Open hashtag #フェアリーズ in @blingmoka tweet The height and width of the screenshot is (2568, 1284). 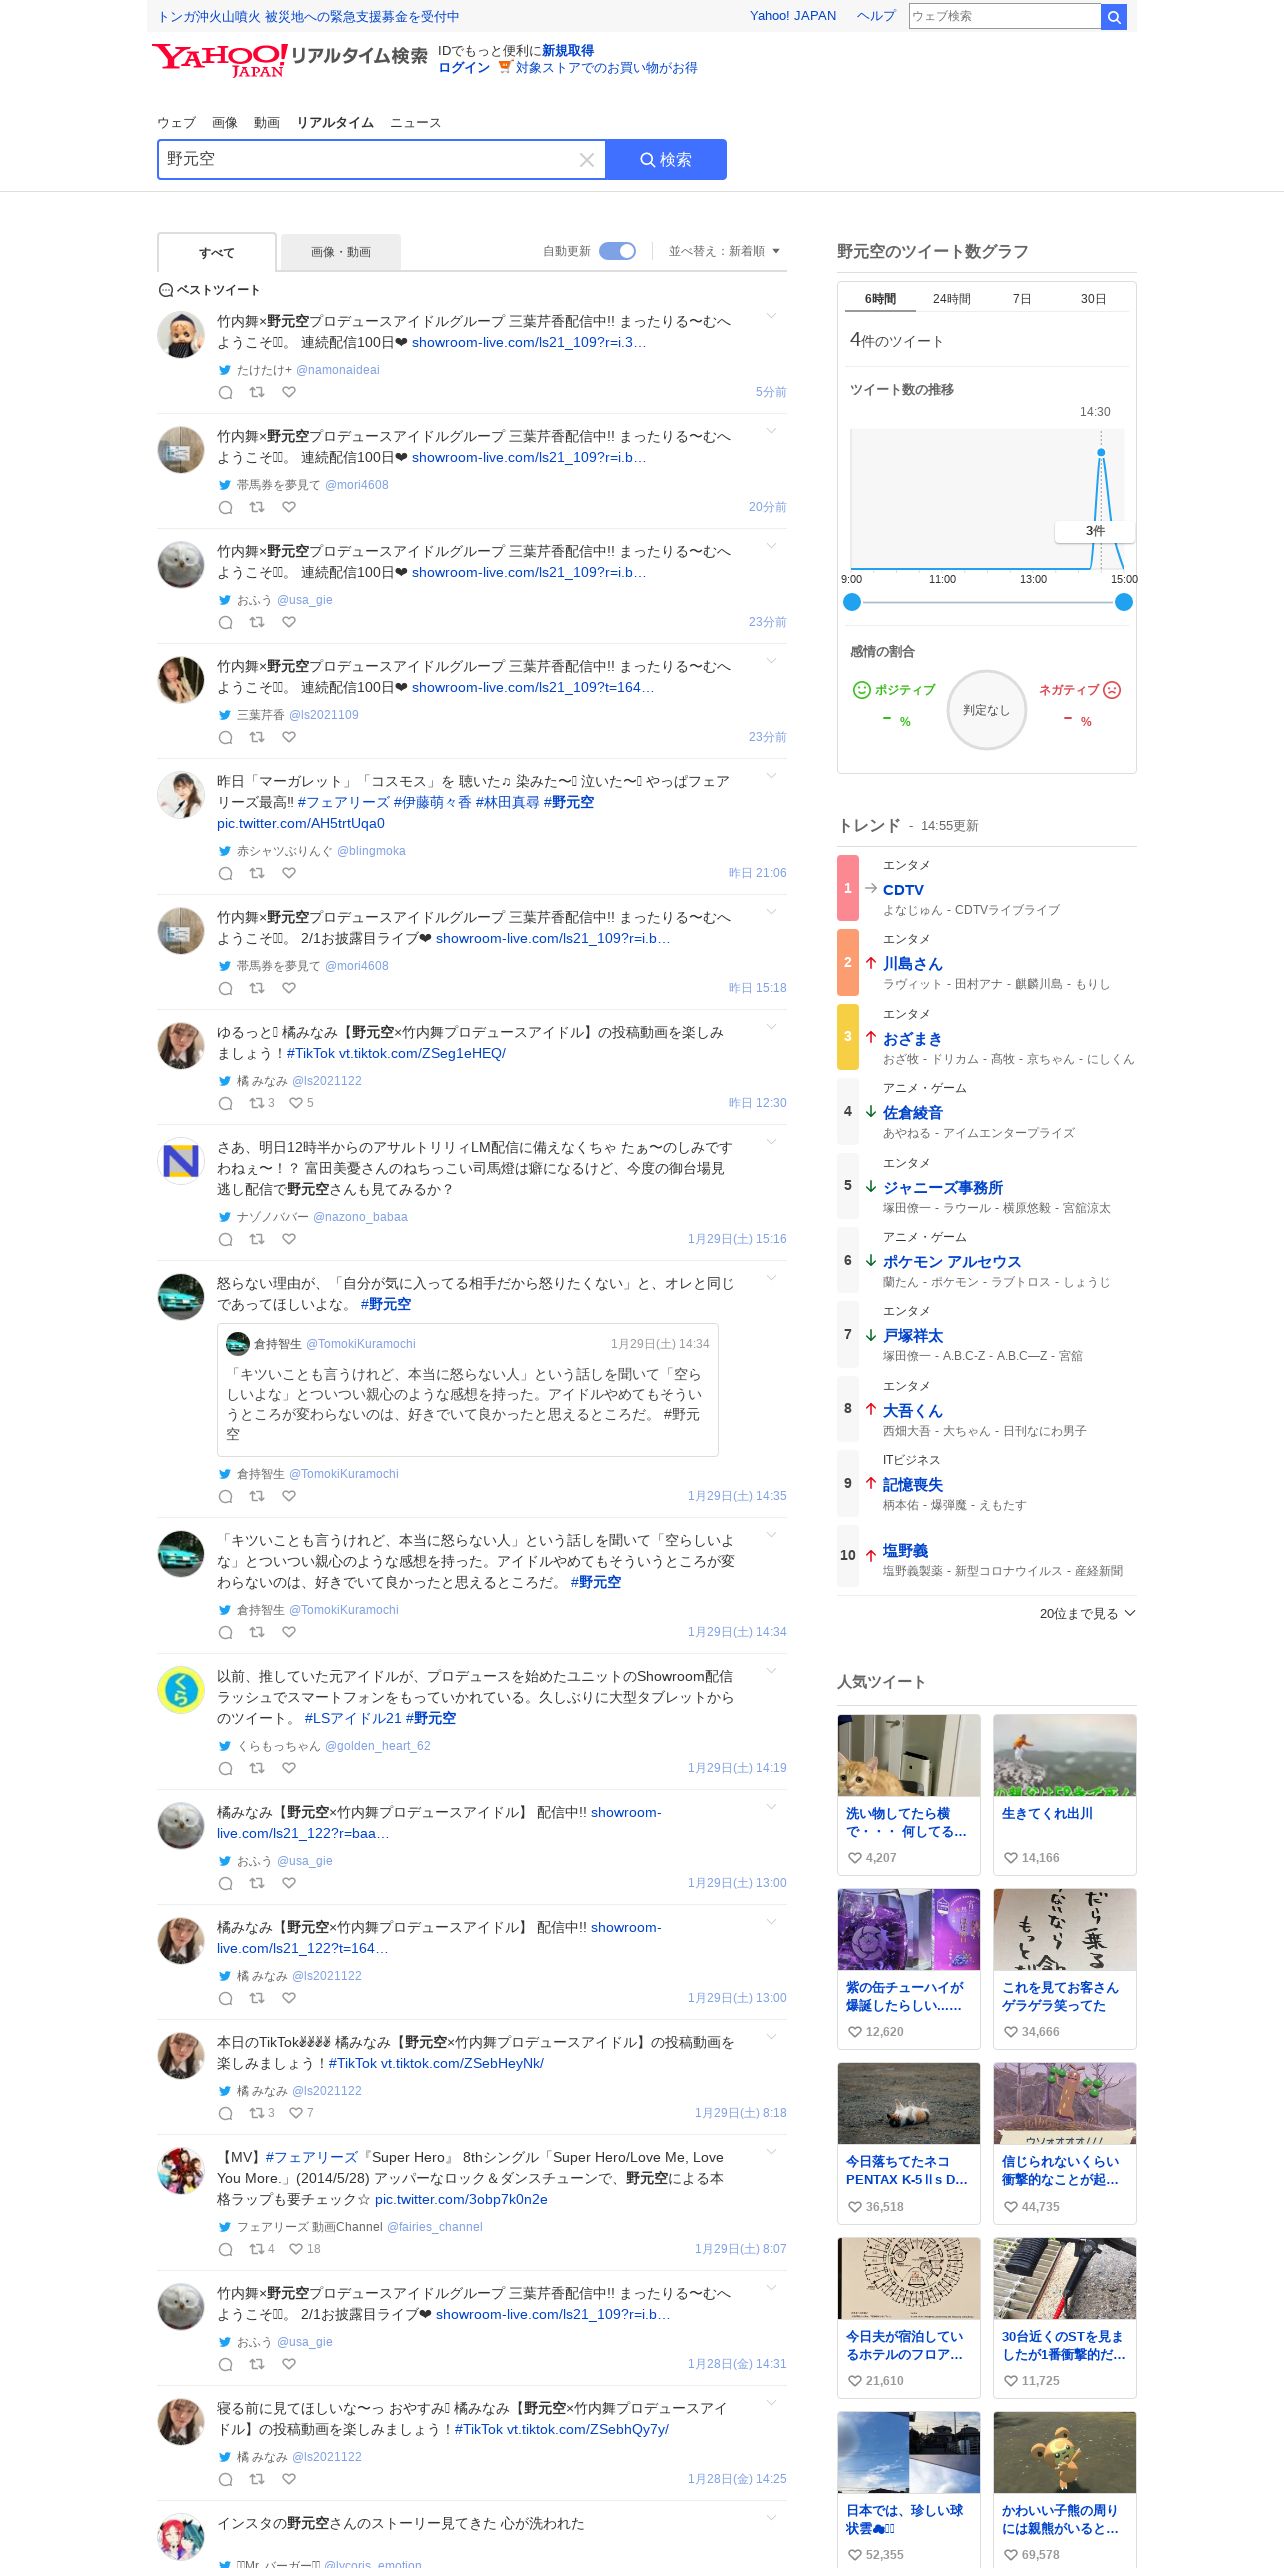click(343, 802)
